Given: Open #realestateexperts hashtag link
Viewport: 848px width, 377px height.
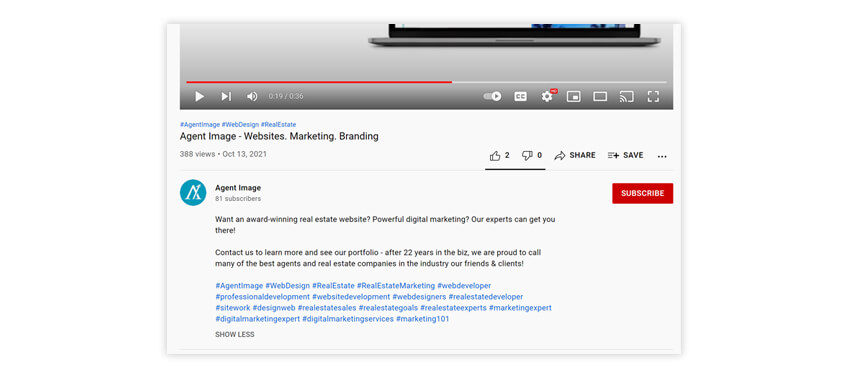Looking at the screenshot, I should point(453,308).
